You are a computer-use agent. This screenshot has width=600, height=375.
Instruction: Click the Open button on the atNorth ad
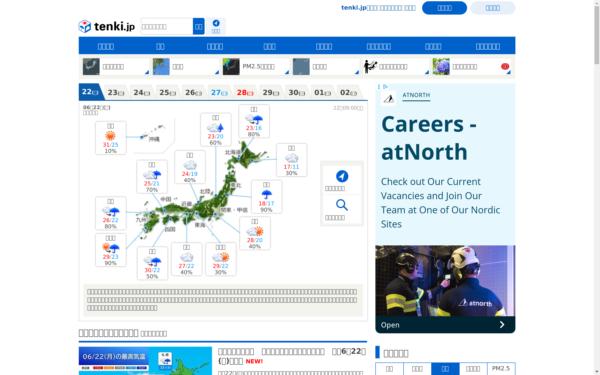click(x=445, y=324)
